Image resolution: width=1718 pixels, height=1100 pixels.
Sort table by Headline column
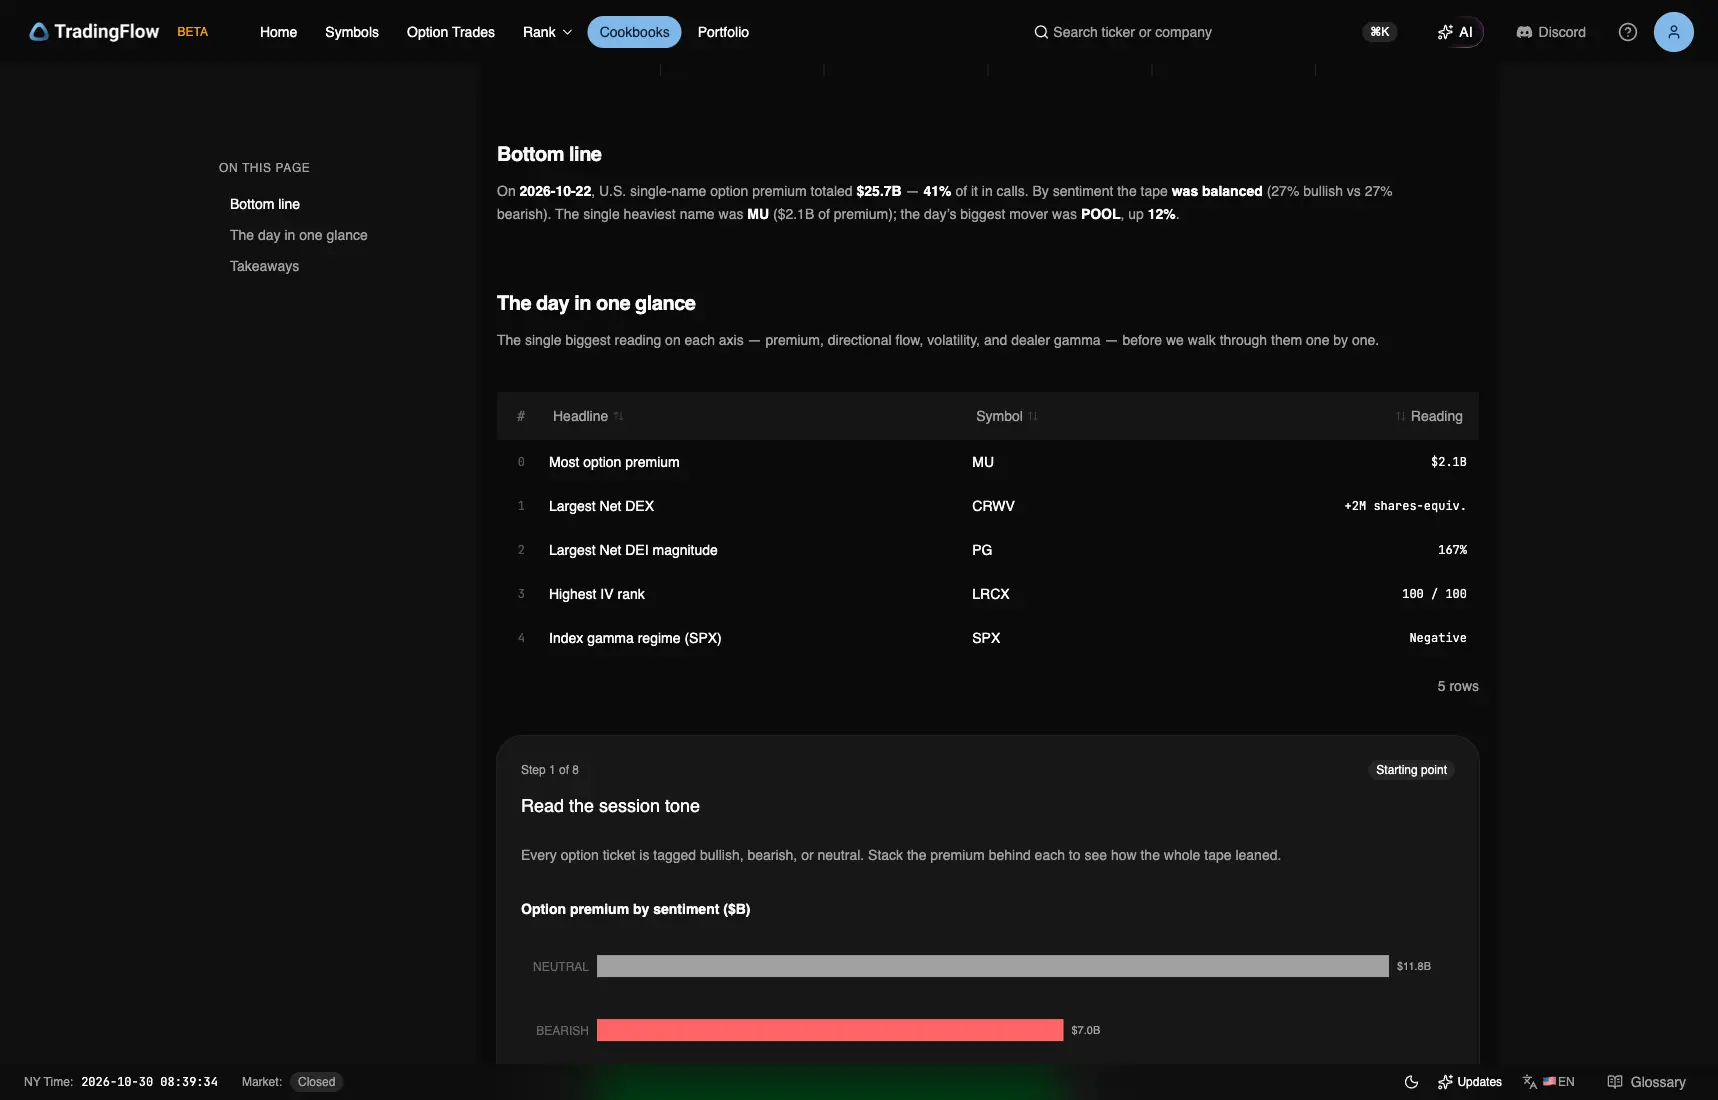(588, 416)
